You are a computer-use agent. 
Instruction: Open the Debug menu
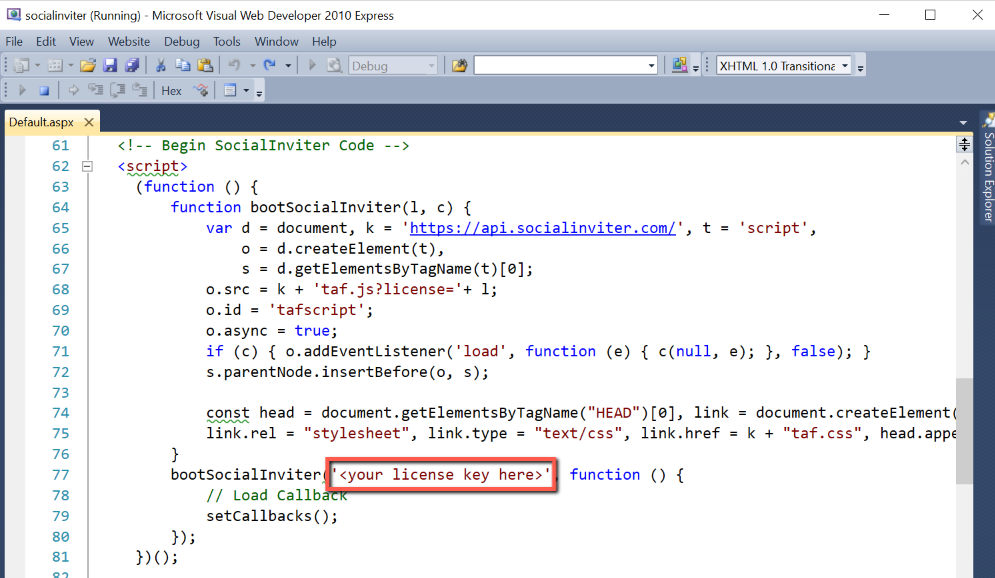click(181, 41)
